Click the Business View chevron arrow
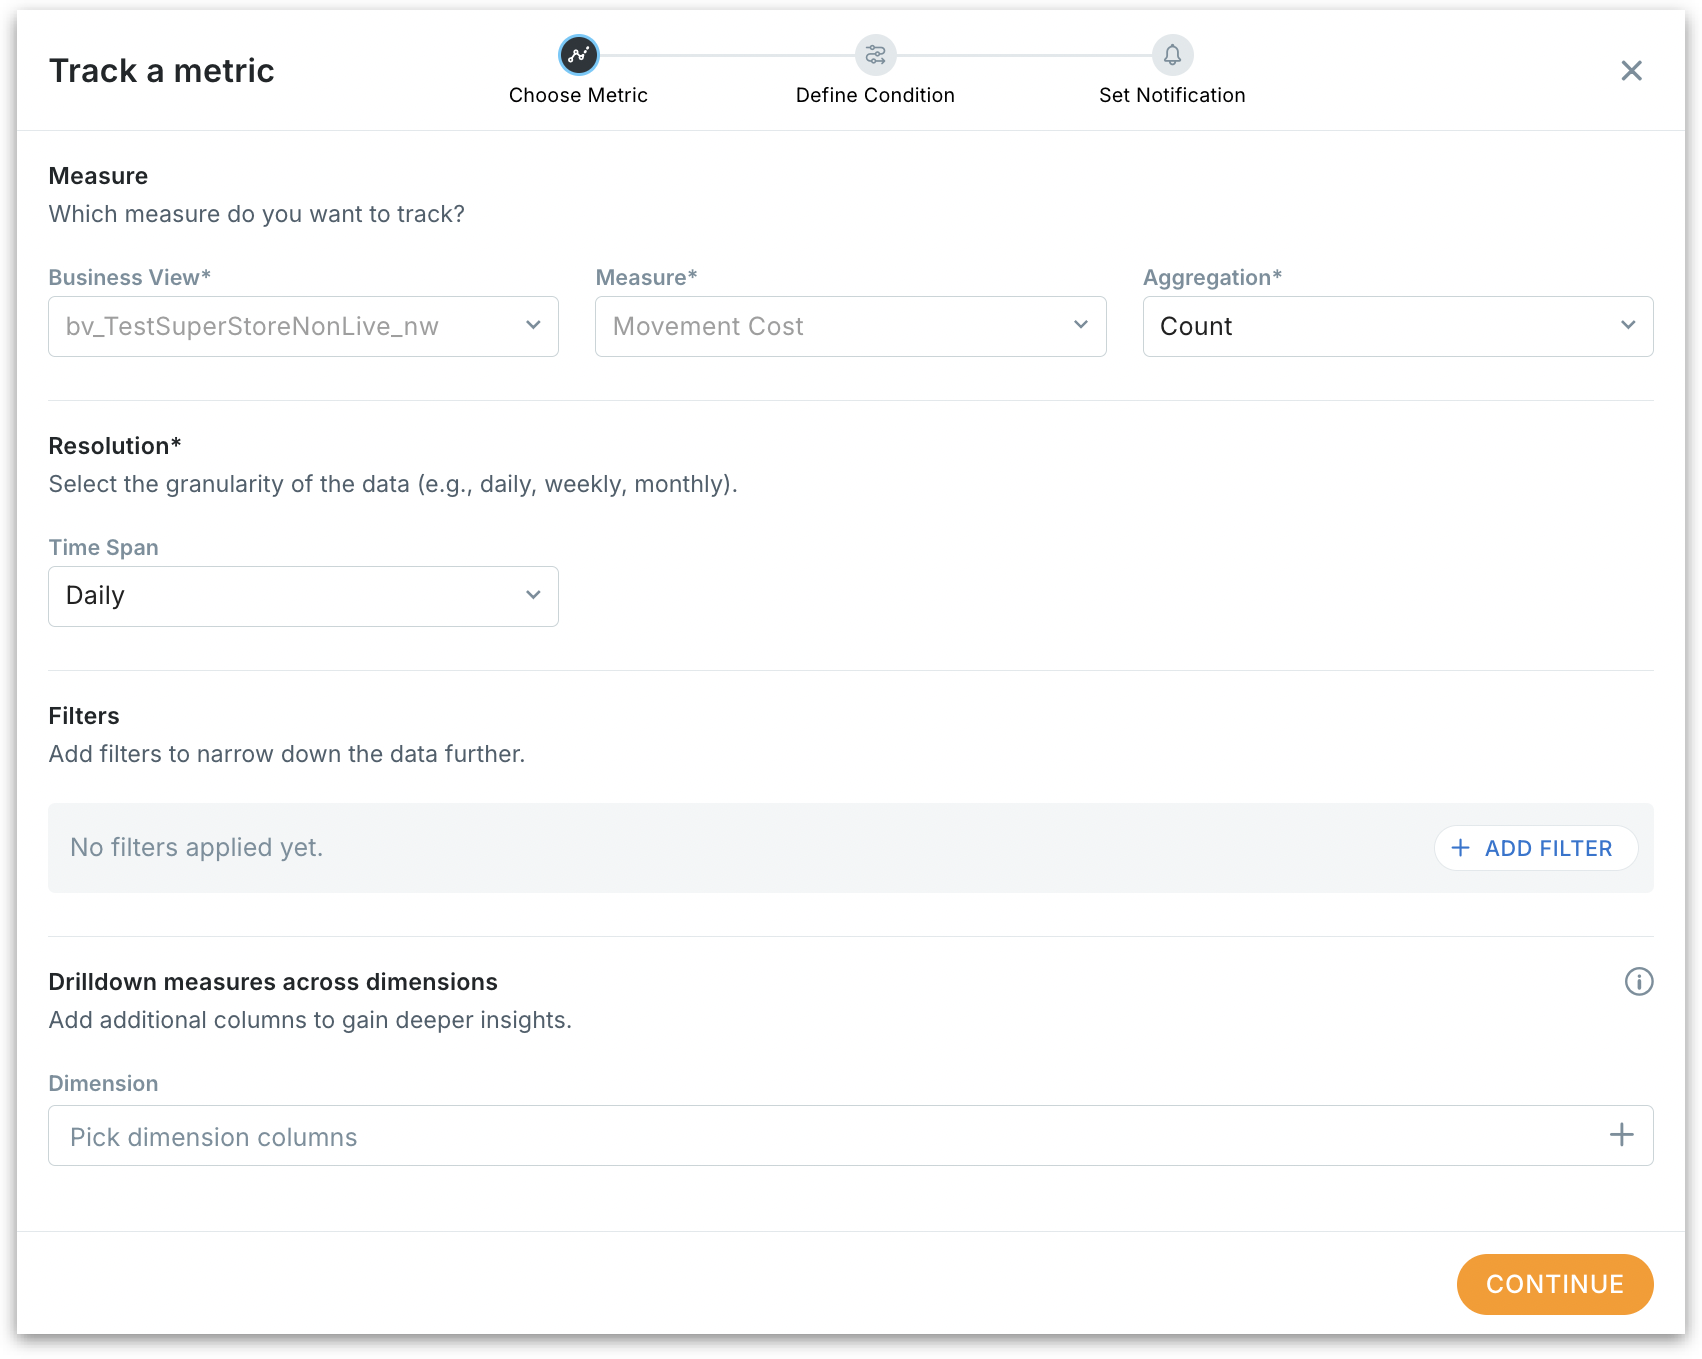Screen dimensions: 1702x1359 (x=533, y=325)
